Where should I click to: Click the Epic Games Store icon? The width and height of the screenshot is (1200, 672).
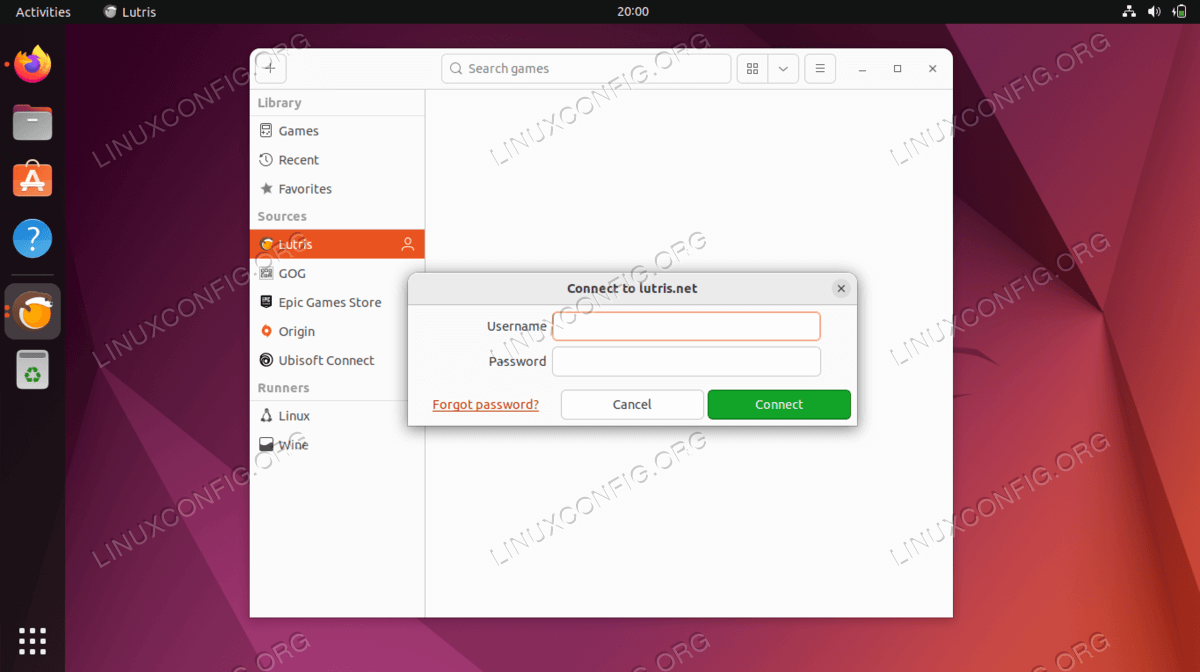(266, 302)
